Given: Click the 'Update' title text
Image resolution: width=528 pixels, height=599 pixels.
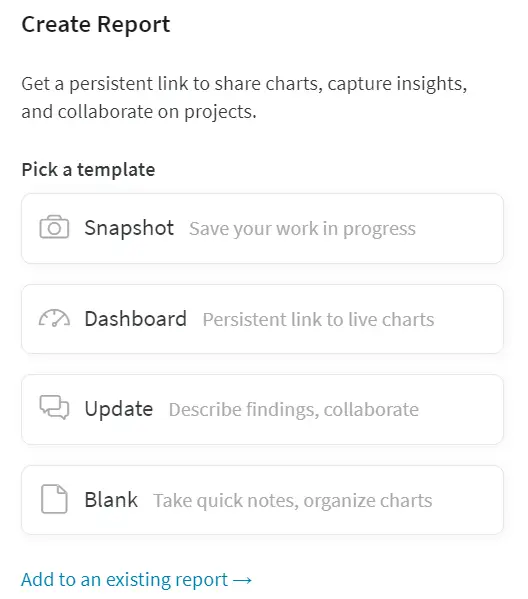Looking at the screenshot, I should point(119,409).
